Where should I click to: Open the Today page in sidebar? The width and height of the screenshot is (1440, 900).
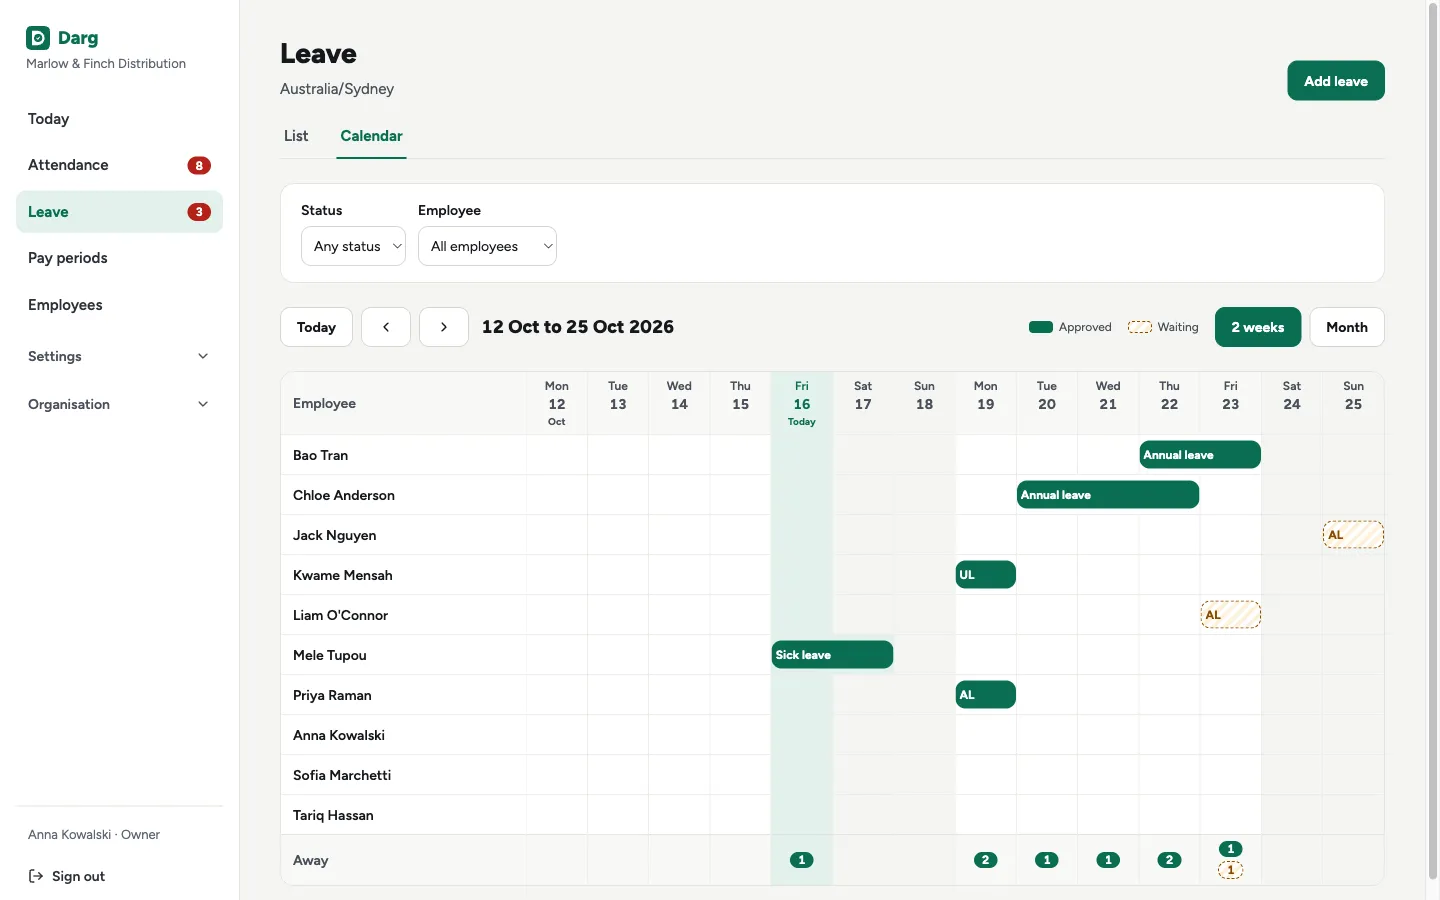pos(119,119)
